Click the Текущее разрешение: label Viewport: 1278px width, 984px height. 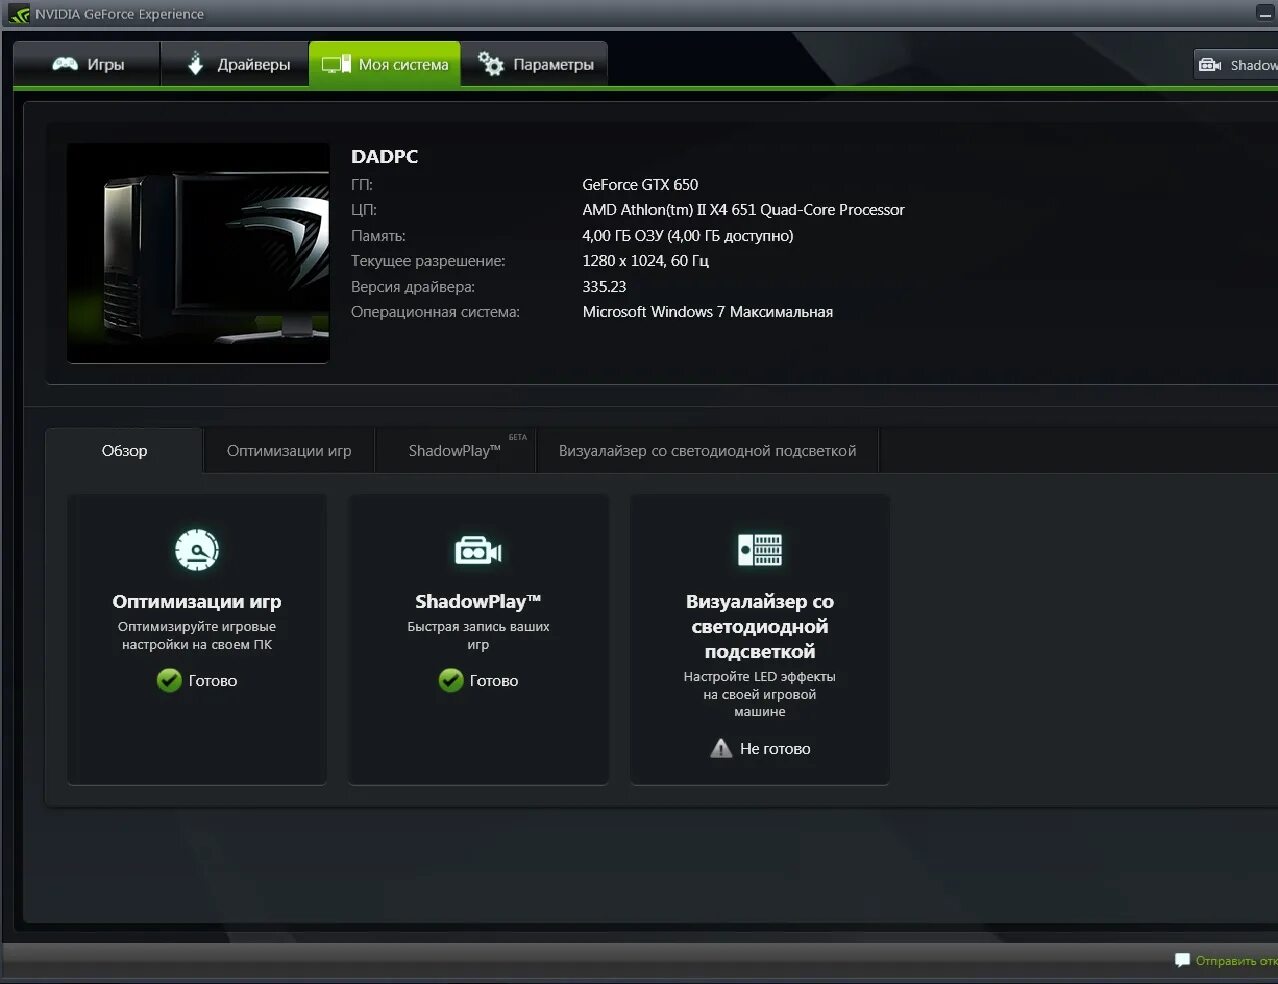click(428, 261)
